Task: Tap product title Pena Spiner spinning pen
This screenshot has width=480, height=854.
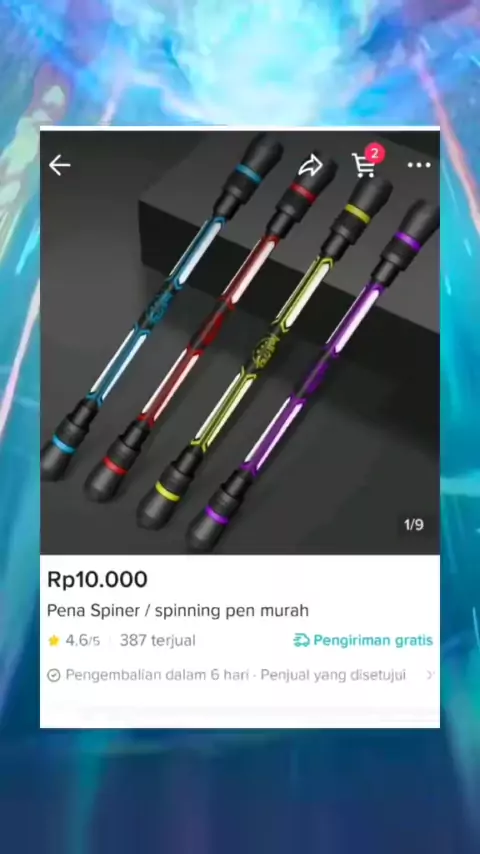Action: click(x=178, y=611)
